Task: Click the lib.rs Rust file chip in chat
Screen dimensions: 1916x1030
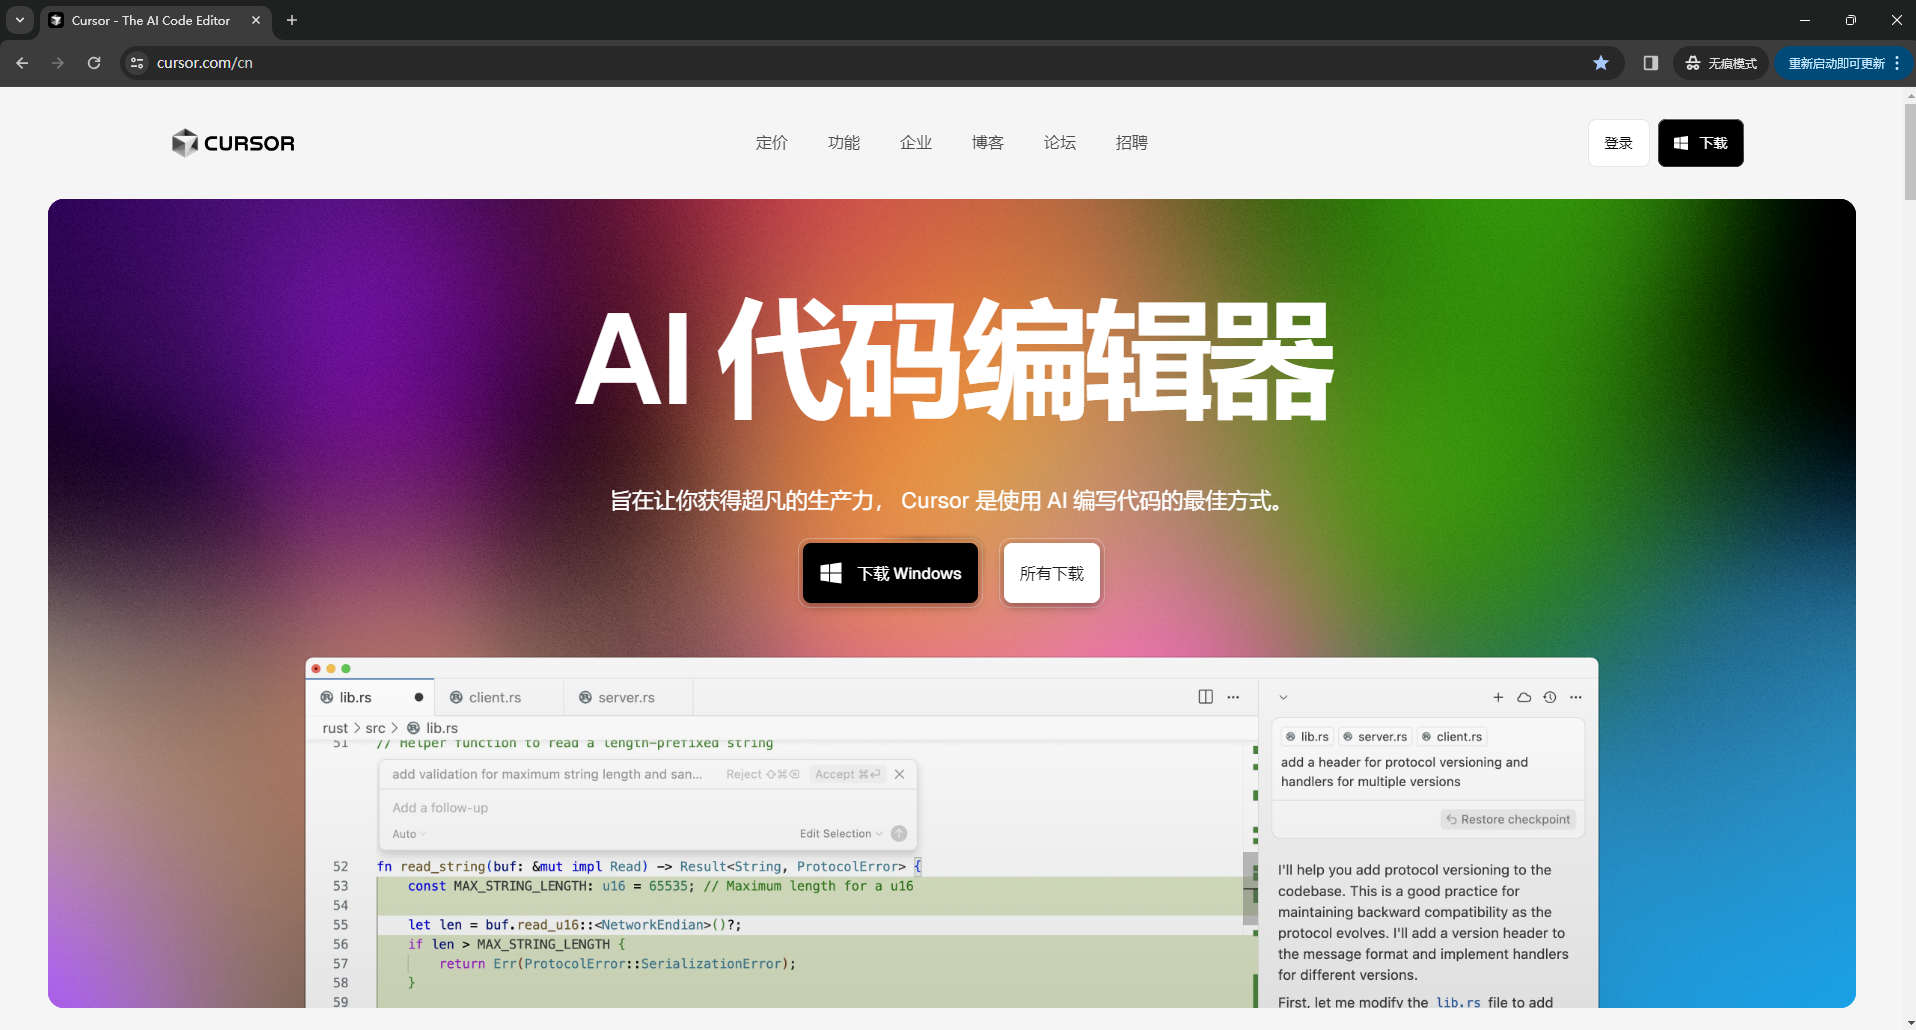Action: click(1306, 736)
